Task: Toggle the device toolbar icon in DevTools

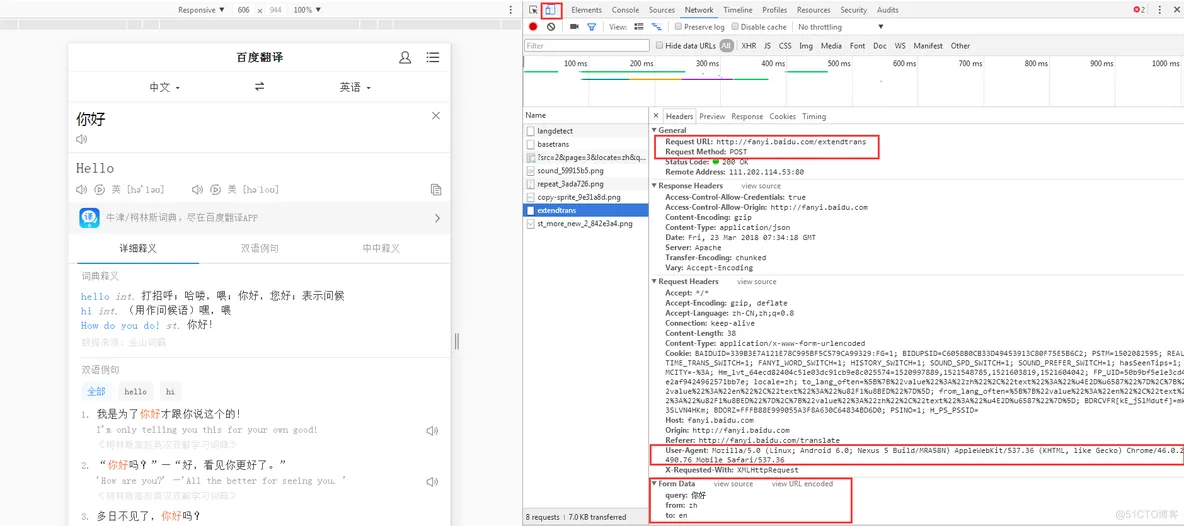Action: pos(550,10)
